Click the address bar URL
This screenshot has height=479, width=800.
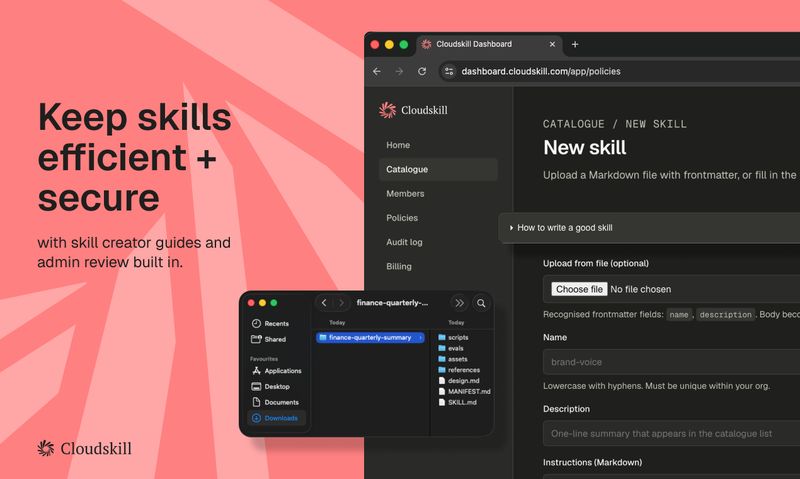(541, 71)
